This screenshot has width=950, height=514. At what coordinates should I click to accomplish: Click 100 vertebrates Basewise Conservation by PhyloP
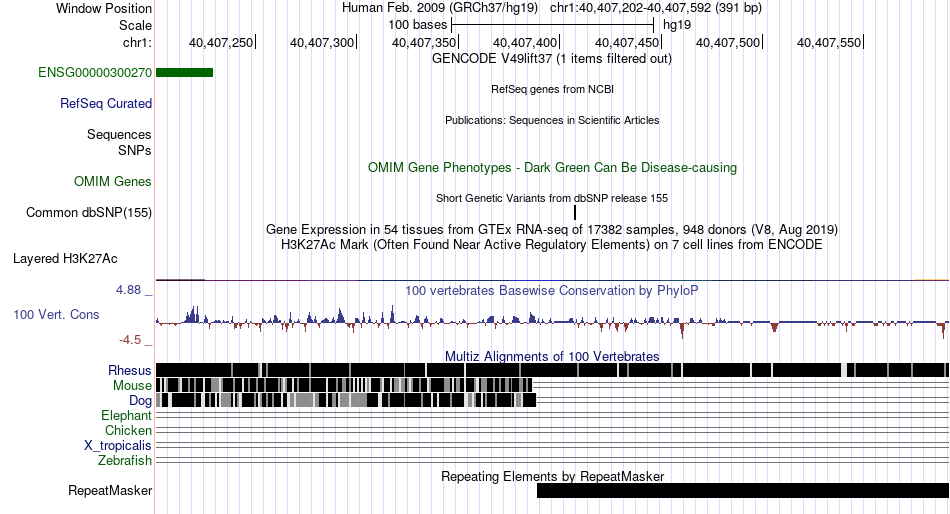point(552,291)
